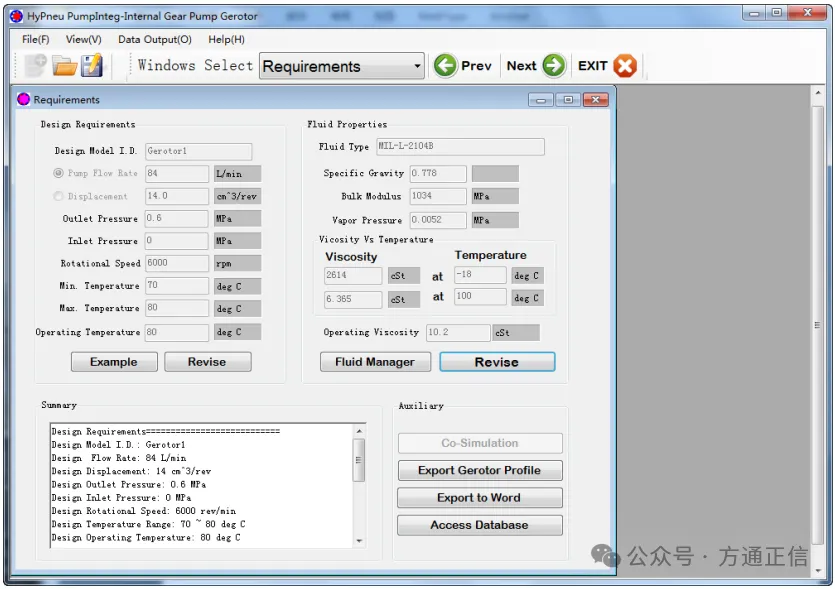Click the Summary scrollbar thumb
The image size is (835, 589).
[359, 460]
